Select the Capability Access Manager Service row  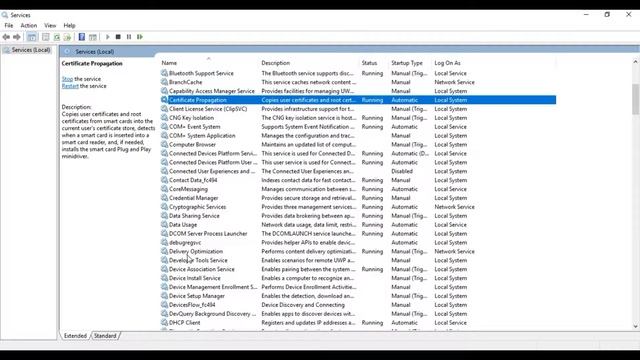tap(358, 91)
